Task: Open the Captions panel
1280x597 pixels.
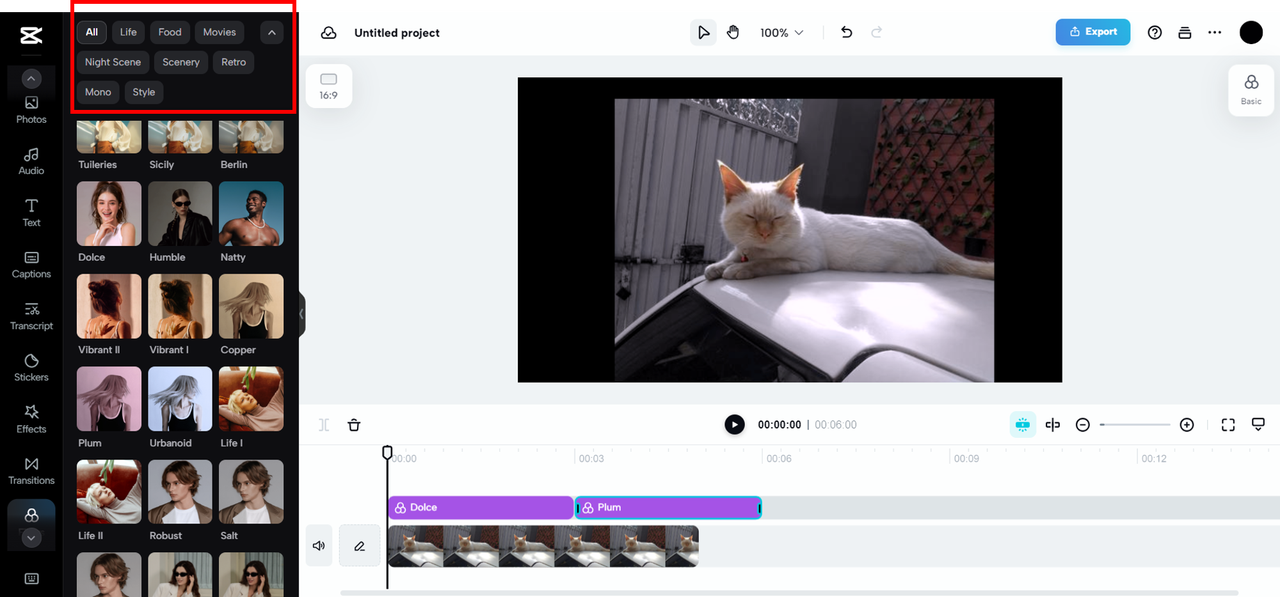Action: (x=31, y=265)
